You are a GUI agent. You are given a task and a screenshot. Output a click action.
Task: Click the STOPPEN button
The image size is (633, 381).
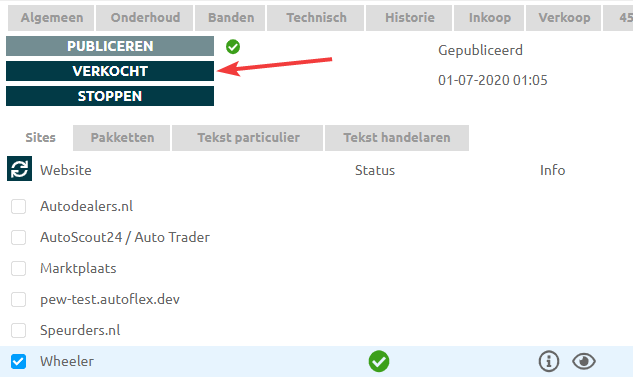pyautogui.click(x=110, y=96)
